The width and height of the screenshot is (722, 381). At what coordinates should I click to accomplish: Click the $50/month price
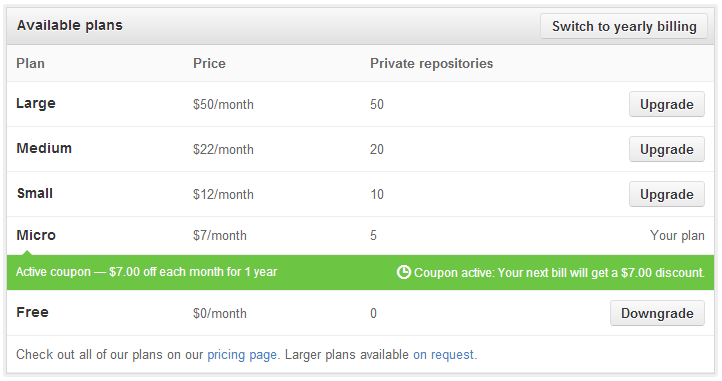[x=223, y=105]
